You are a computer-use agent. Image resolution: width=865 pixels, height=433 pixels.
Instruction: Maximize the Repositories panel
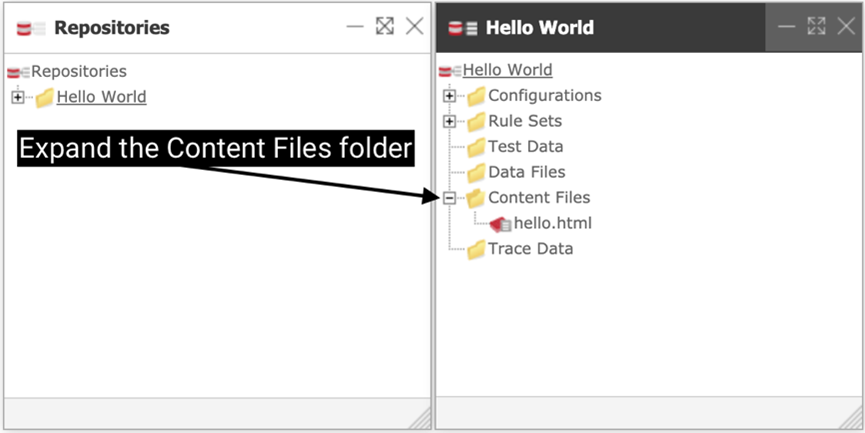tap(385, 27)
